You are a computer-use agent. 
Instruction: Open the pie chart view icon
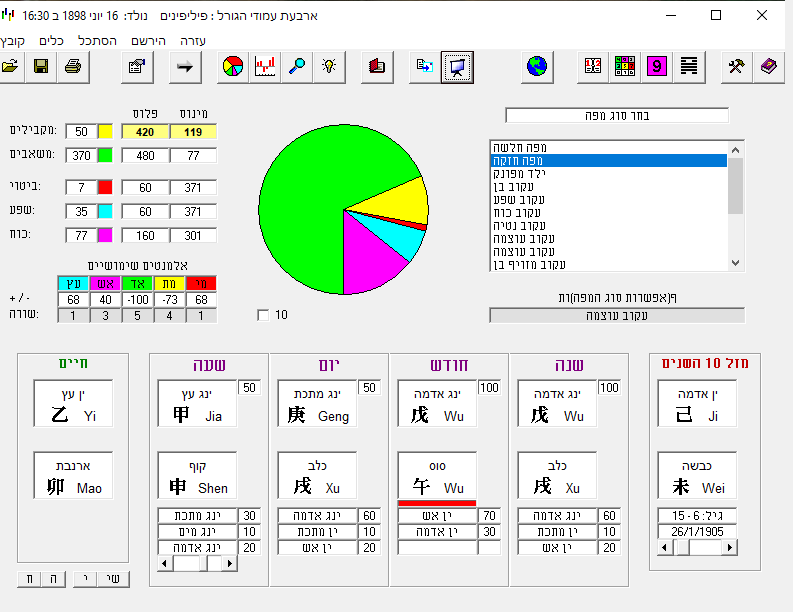(233, 67)
